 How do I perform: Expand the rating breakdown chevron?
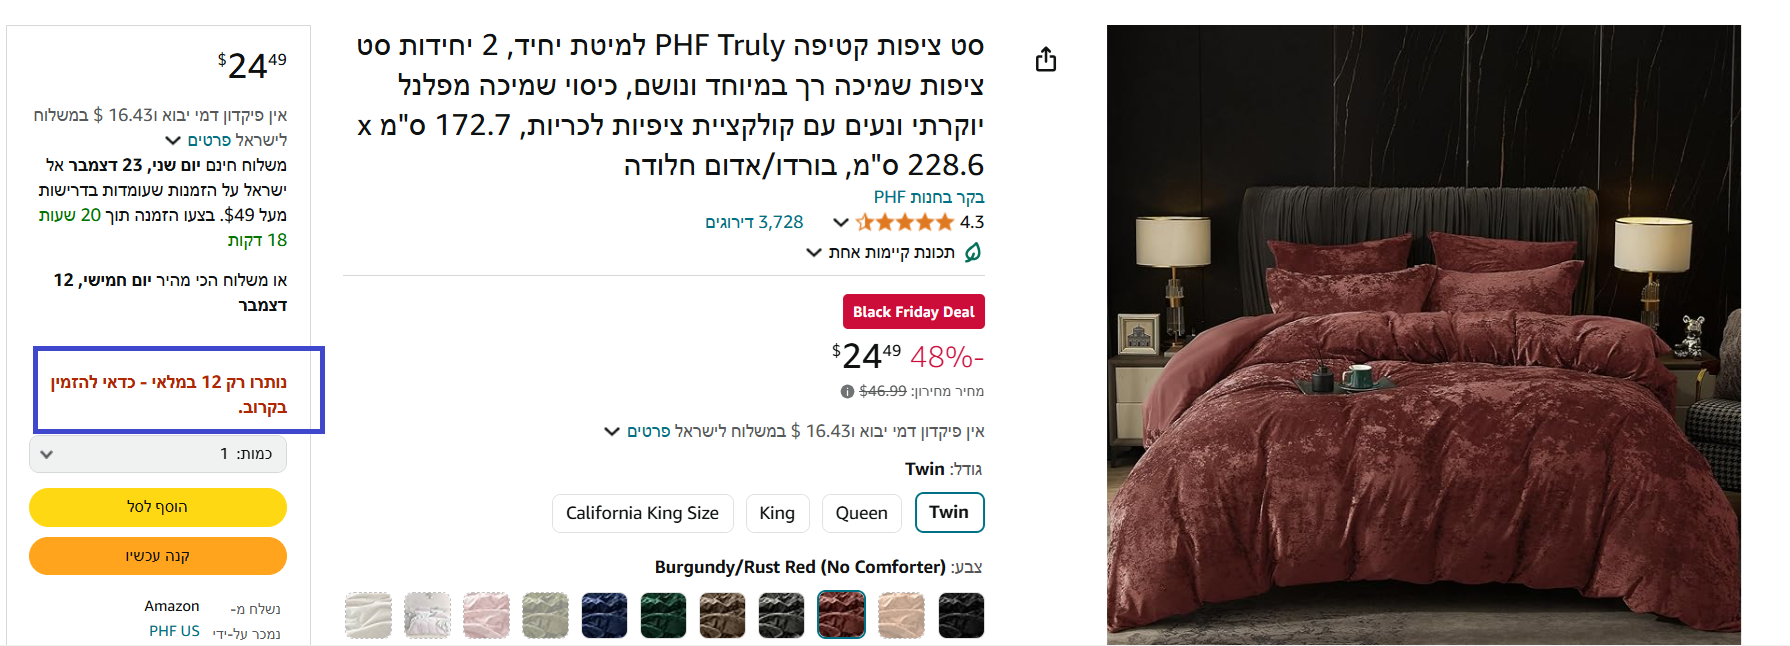click(x=841, y=222)
